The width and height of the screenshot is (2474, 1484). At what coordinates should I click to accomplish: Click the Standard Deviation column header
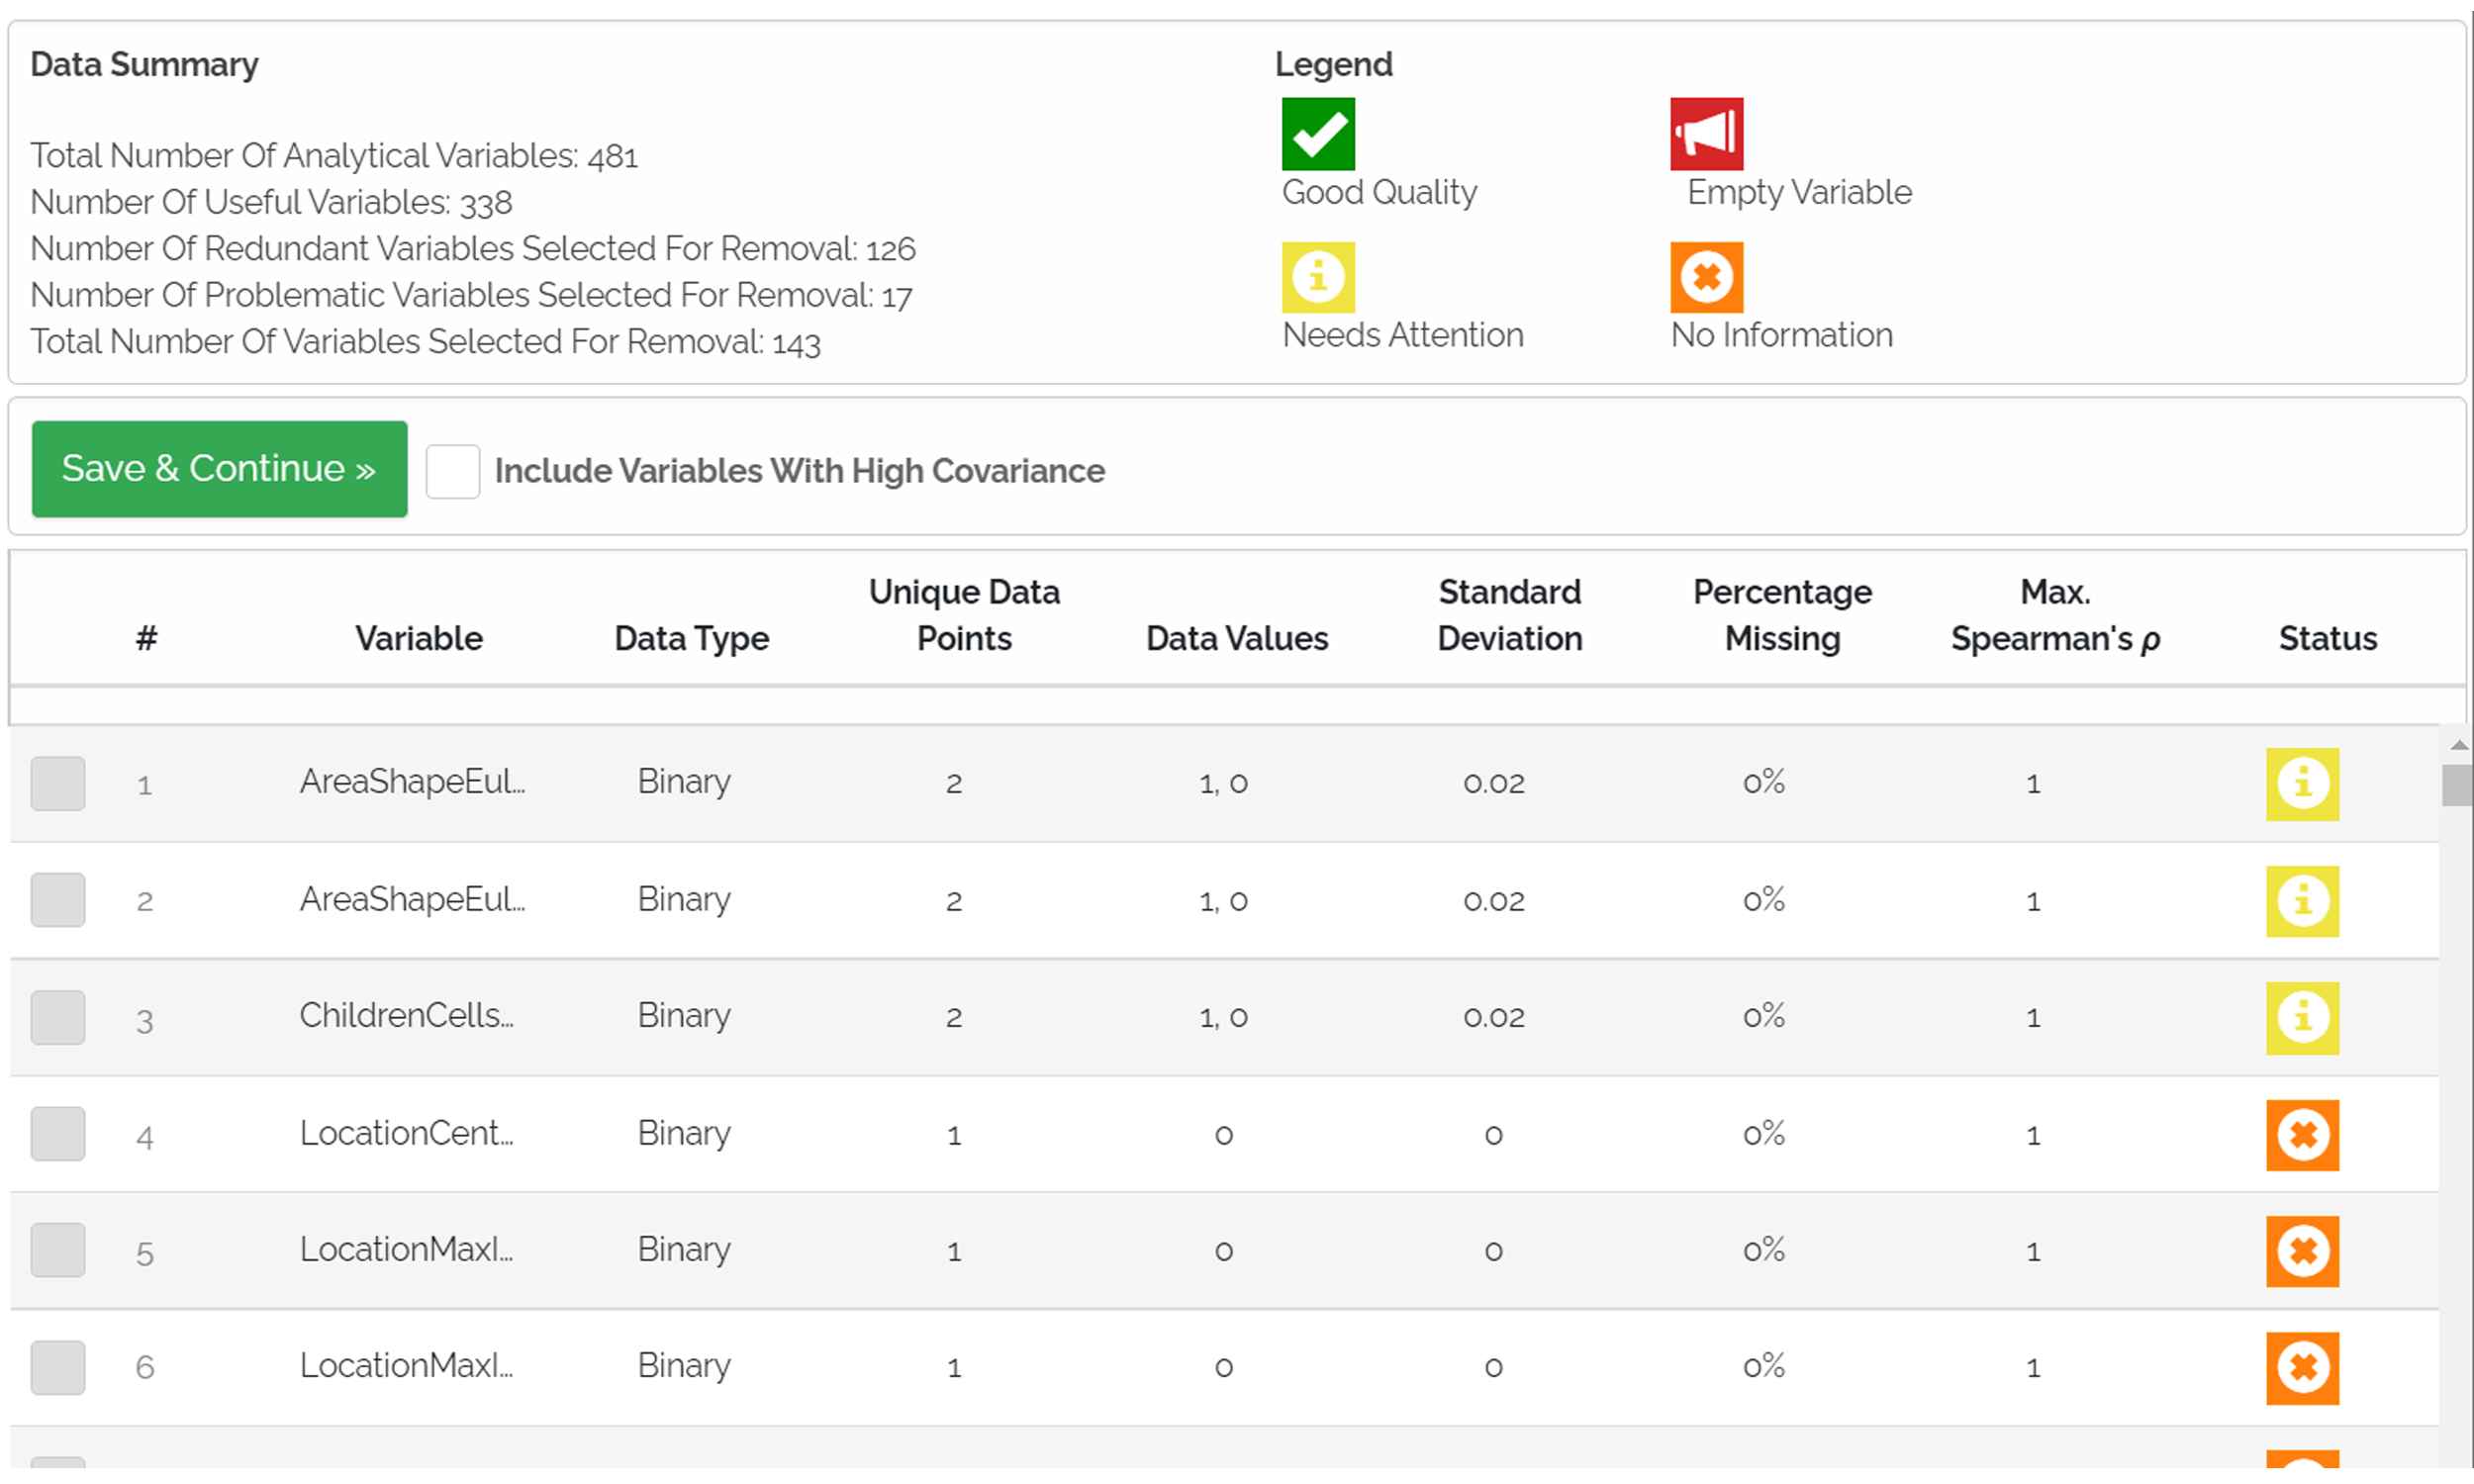[1509, 615]
